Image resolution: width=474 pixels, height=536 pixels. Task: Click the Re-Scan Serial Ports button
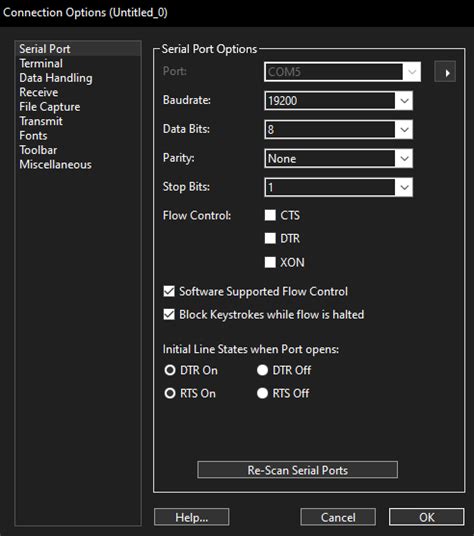tap(298, 470)
